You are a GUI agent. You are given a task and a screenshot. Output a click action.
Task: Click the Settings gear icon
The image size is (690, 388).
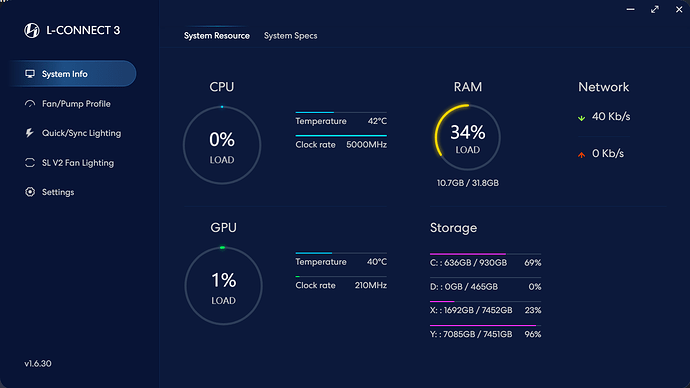(x=30, y=192)
